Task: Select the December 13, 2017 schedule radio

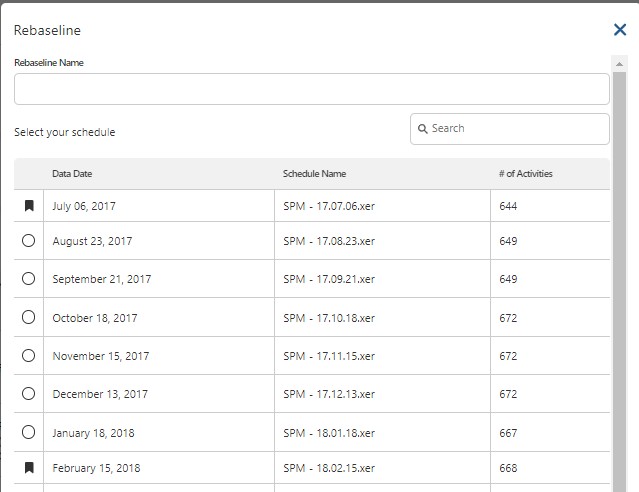Action: 28,394
